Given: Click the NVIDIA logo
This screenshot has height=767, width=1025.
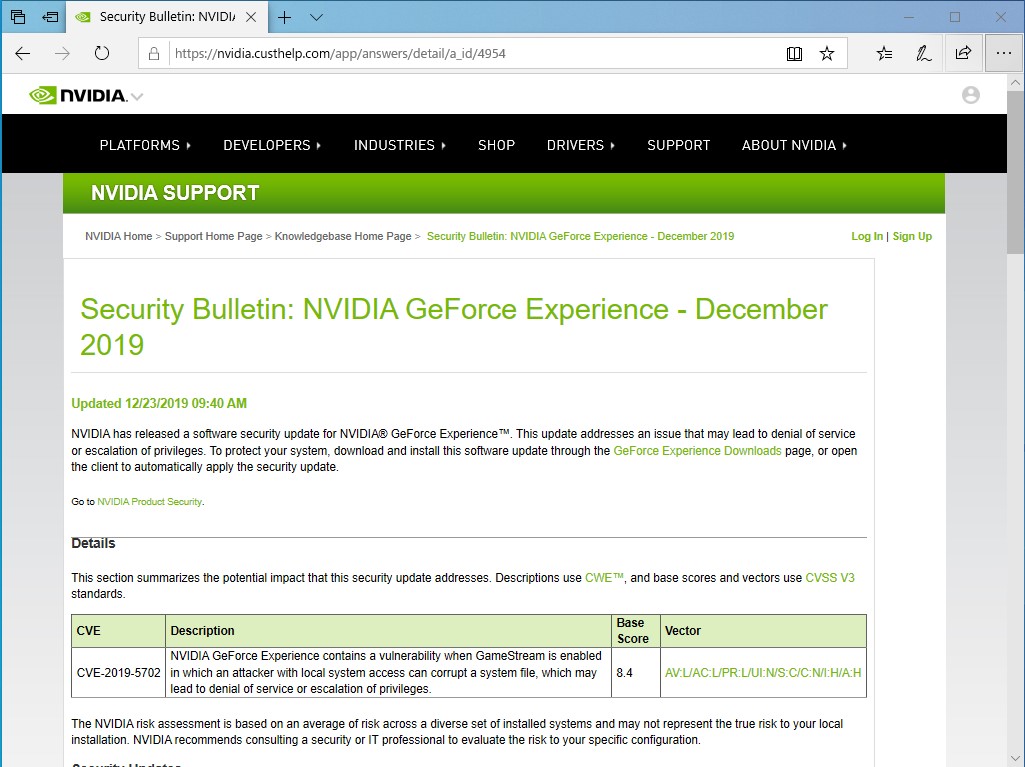Looking at the screenshot, I should click(x=78, y=95).
